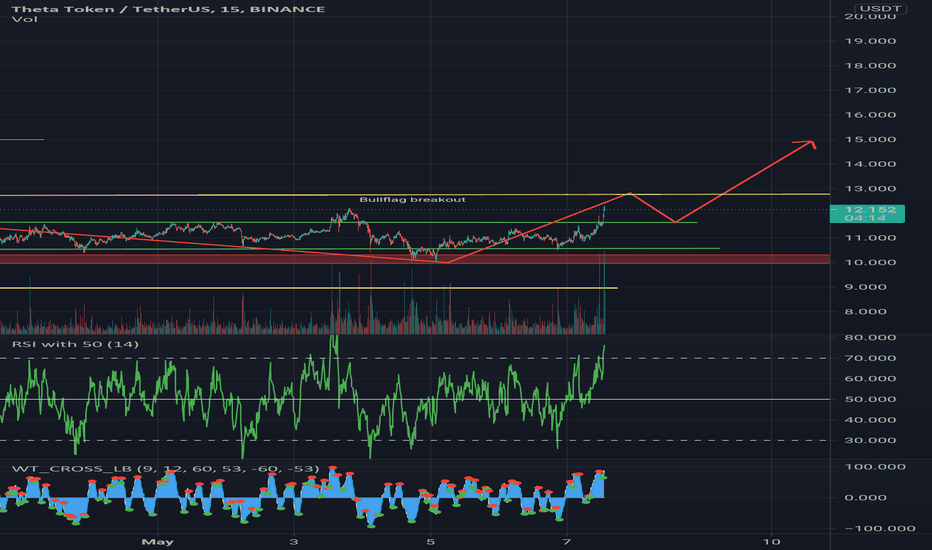Select the lower green horizontal line above red zone
Image resolution: width=932 pixels, height=550 pixels.
click(x=360, y=249)
